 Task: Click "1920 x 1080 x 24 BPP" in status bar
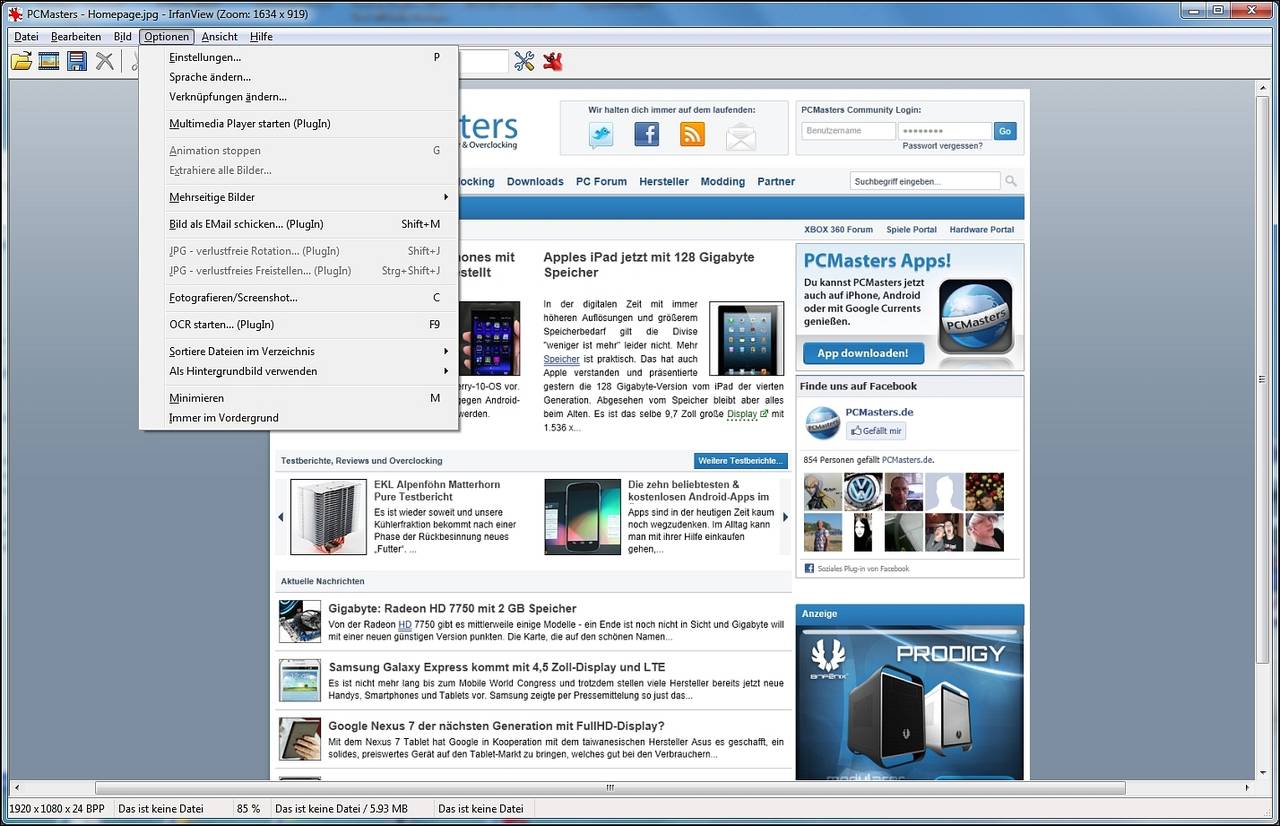click(x=57, y=809)
